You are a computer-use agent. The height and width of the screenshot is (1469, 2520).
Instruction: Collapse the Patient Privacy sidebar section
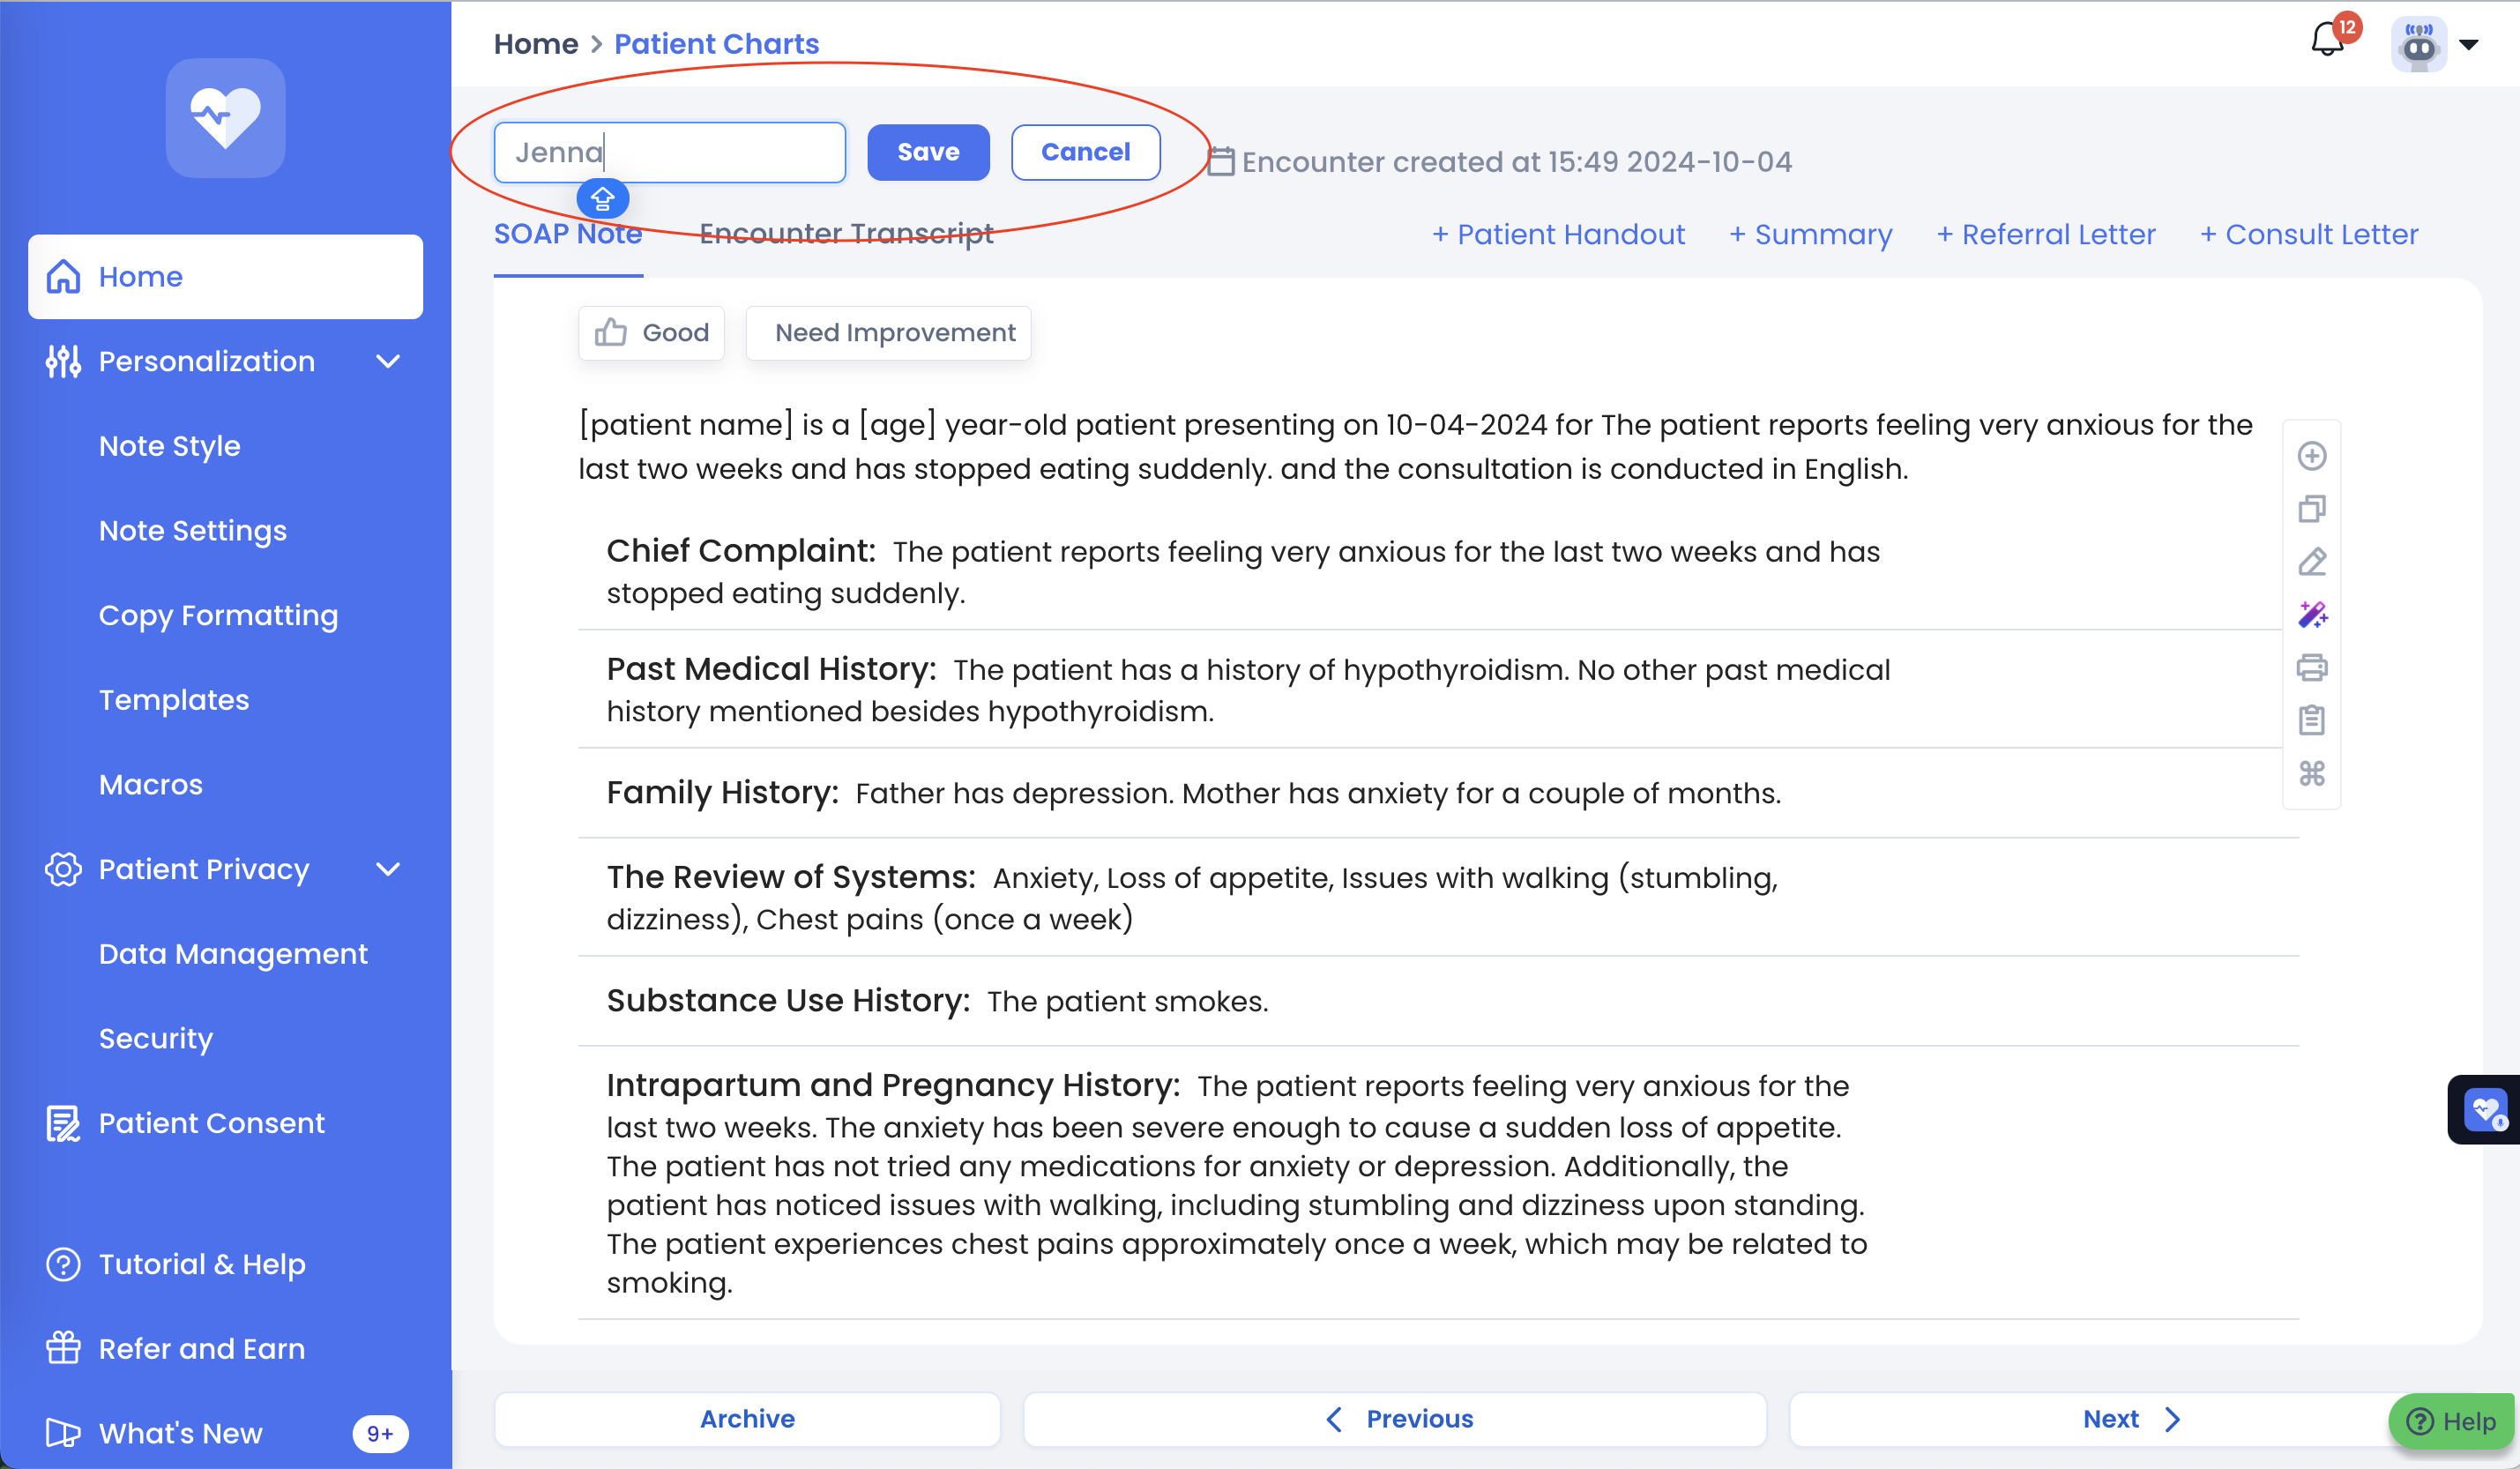point(388,870)
